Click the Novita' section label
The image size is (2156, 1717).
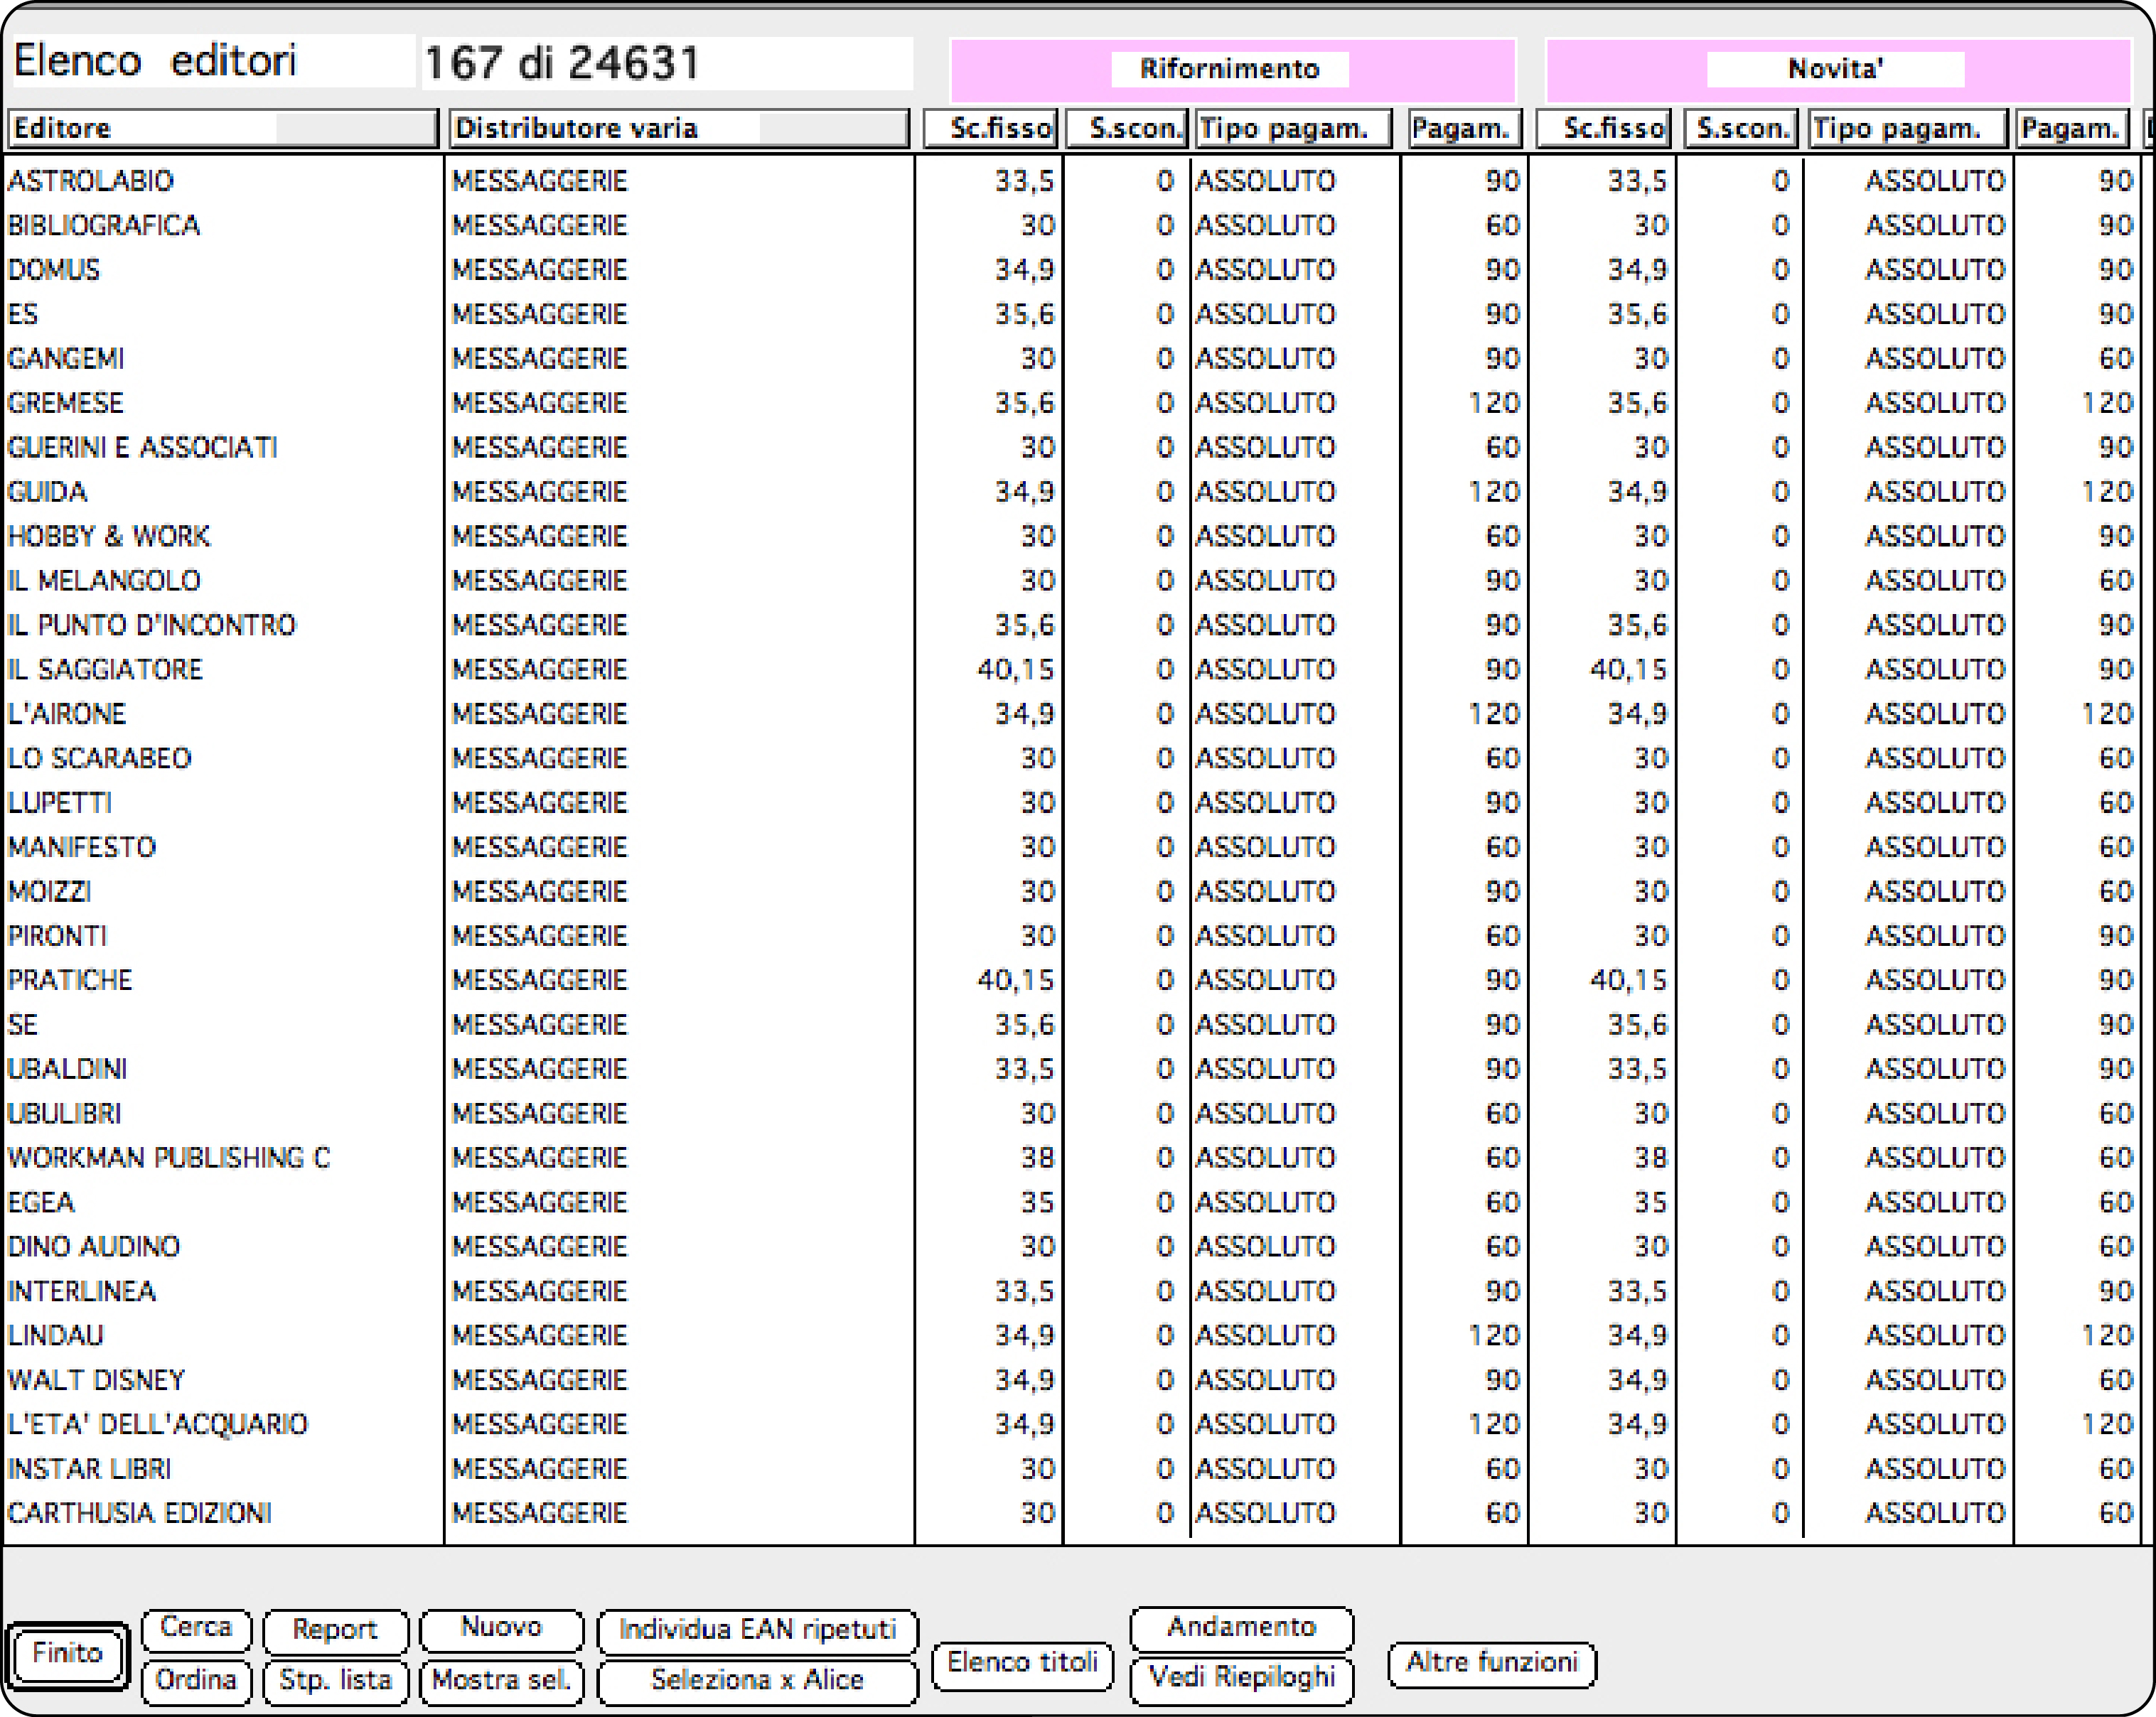(1835, 69)
